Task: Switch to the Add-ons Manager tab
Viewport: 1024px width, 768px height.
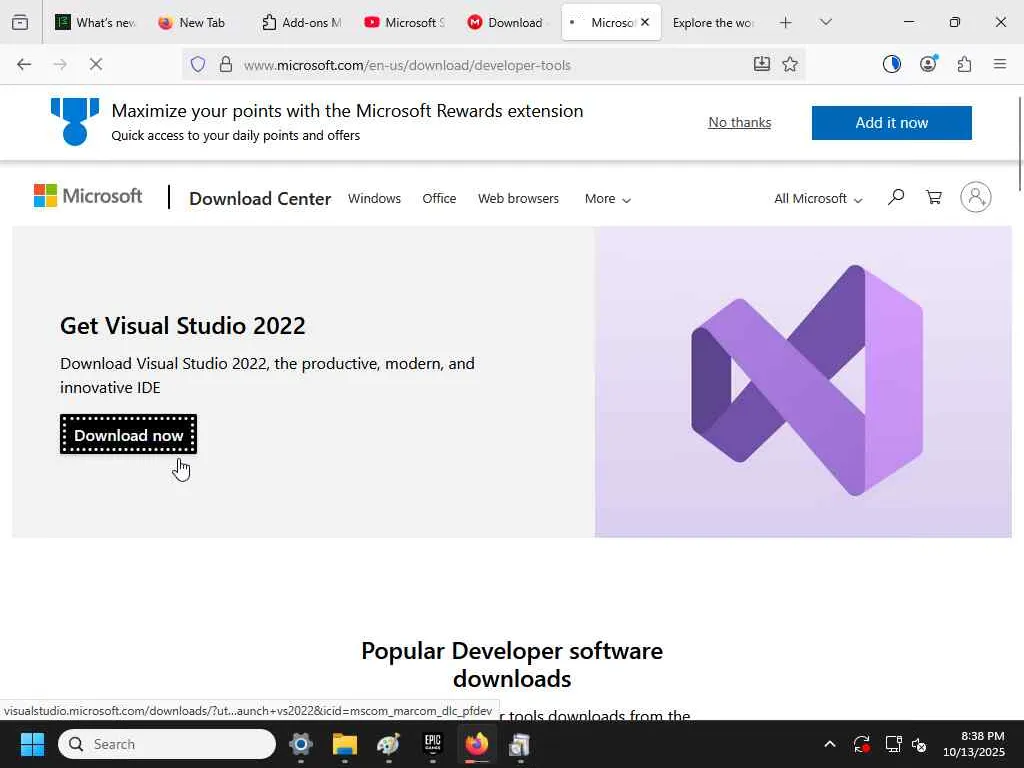Action: point(302,22)
